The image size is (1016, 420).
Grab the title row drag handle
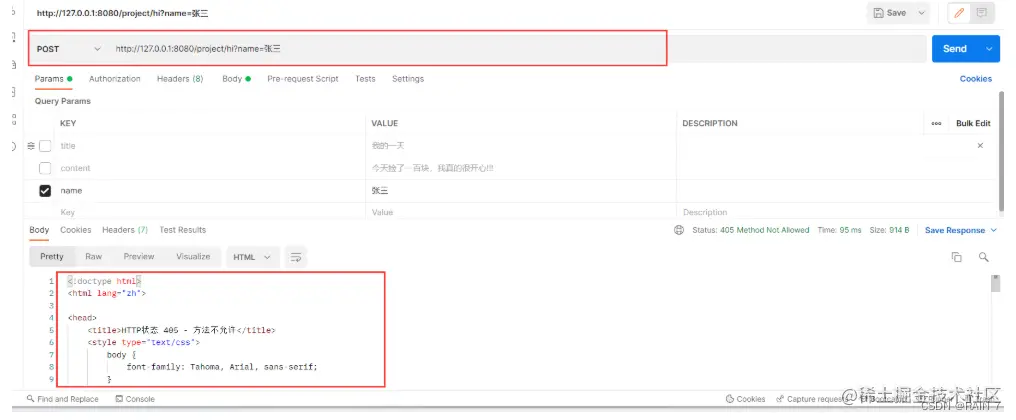[x=31, y=146]
